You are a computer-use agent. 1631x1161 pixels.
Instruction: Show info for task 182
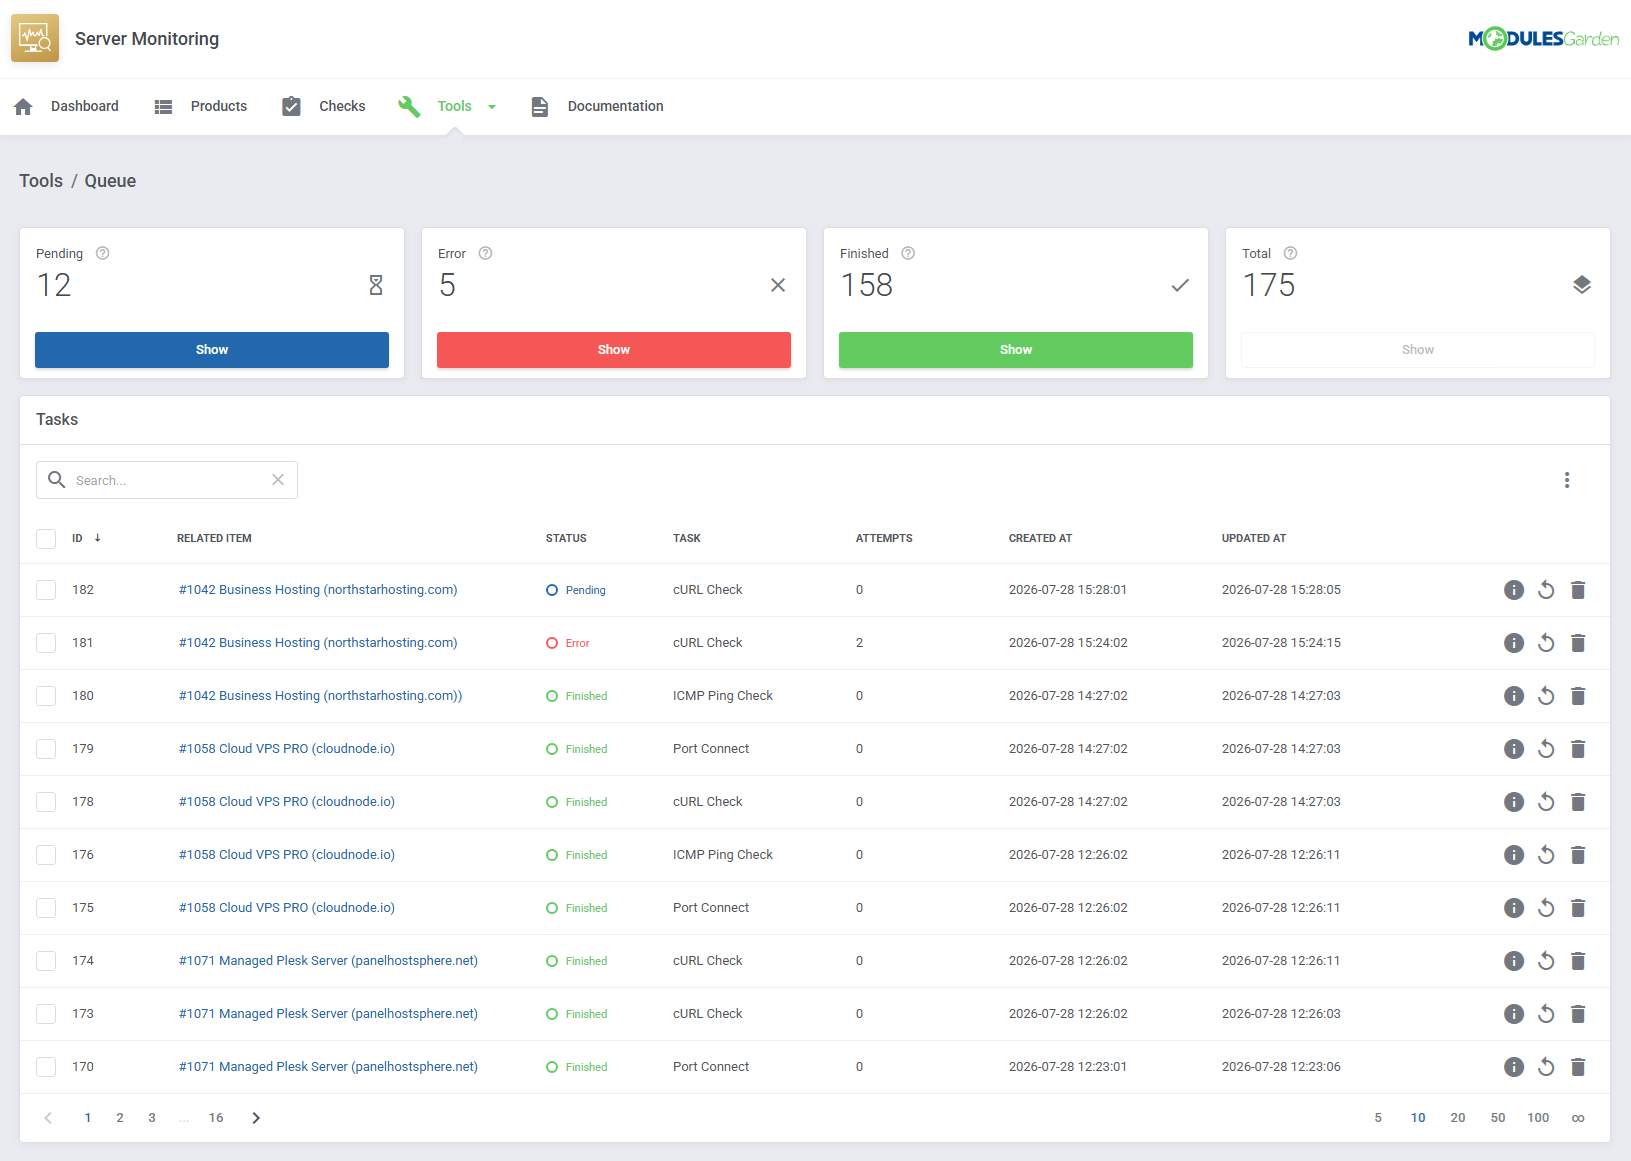pyautogui.click(x=1514, y=590)
